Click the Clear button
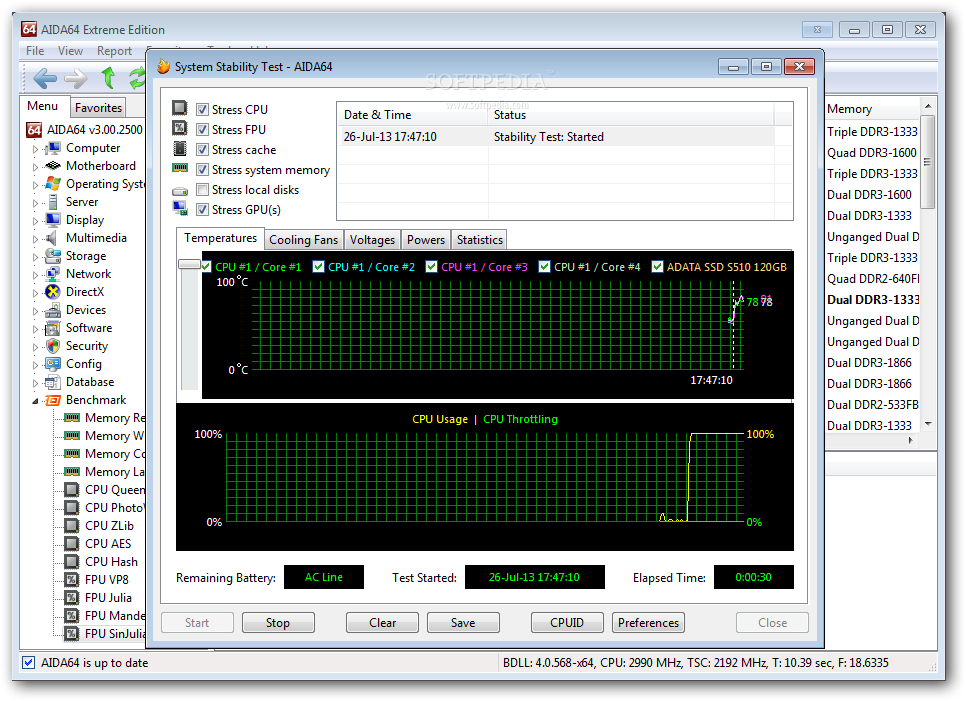966x701 pixels. pos(383,623)
